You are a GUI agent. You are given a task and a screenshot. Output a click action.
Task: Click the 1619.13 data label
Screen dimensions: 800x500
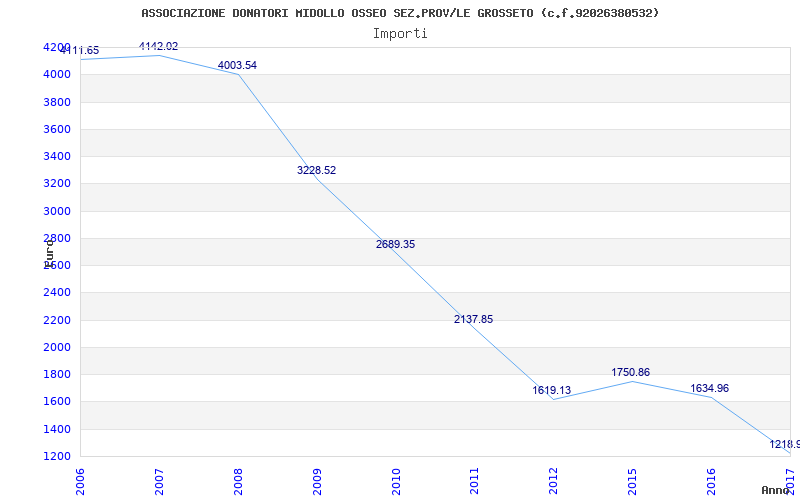coord(552,390)
